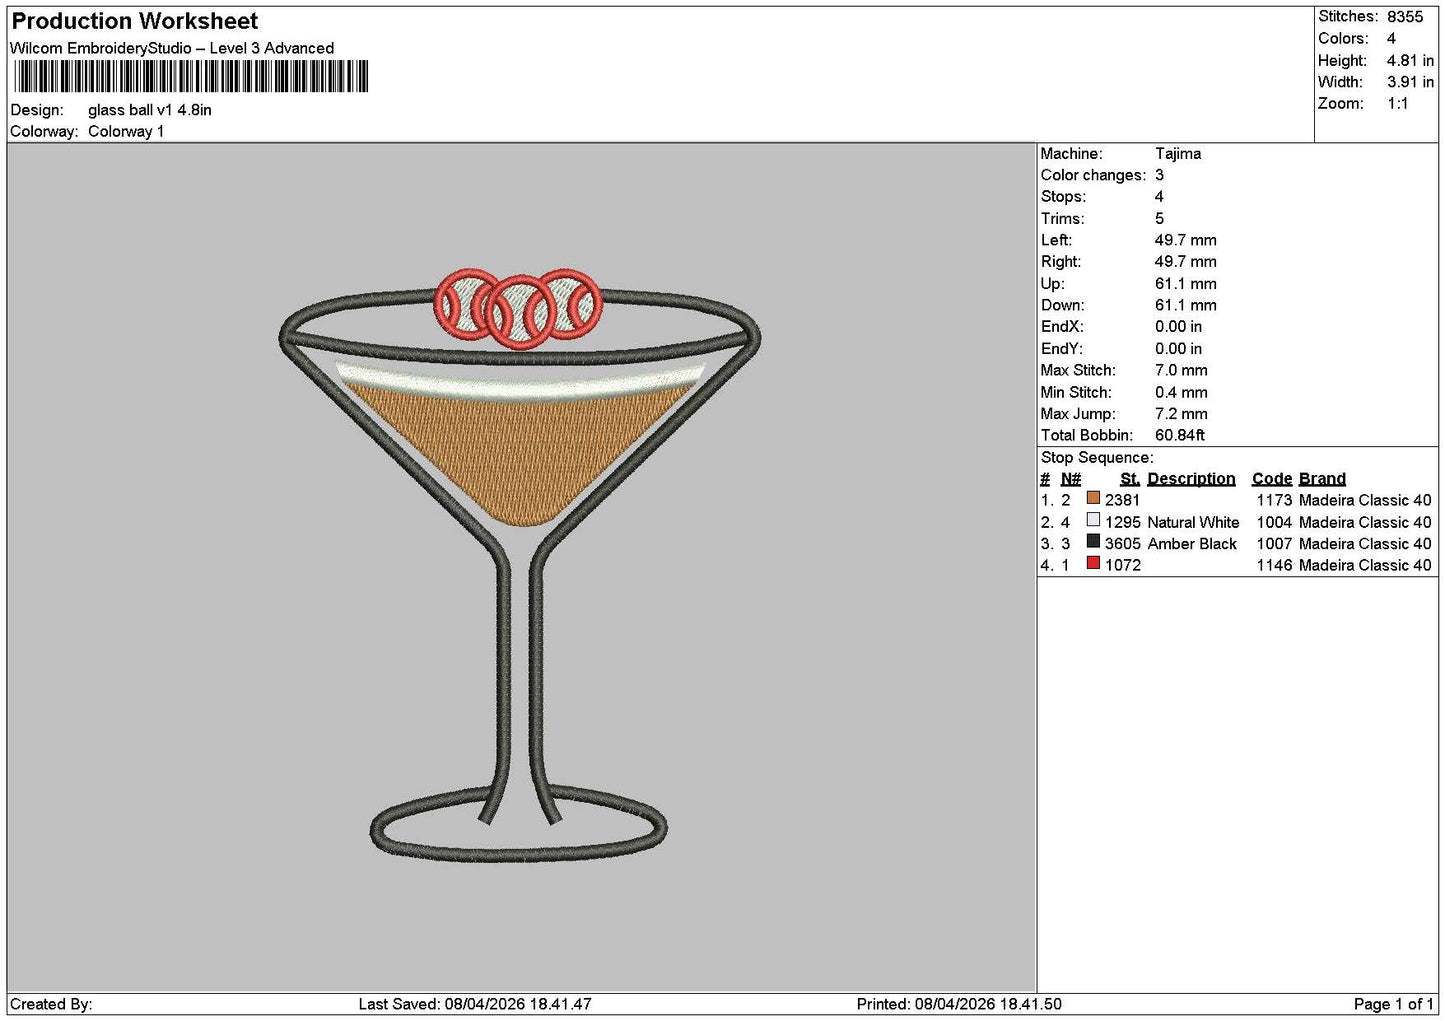The height and width of the screenshot is (1021, 1445).
Task: Click the 'Trims:' label
Action: (1062, 219)
